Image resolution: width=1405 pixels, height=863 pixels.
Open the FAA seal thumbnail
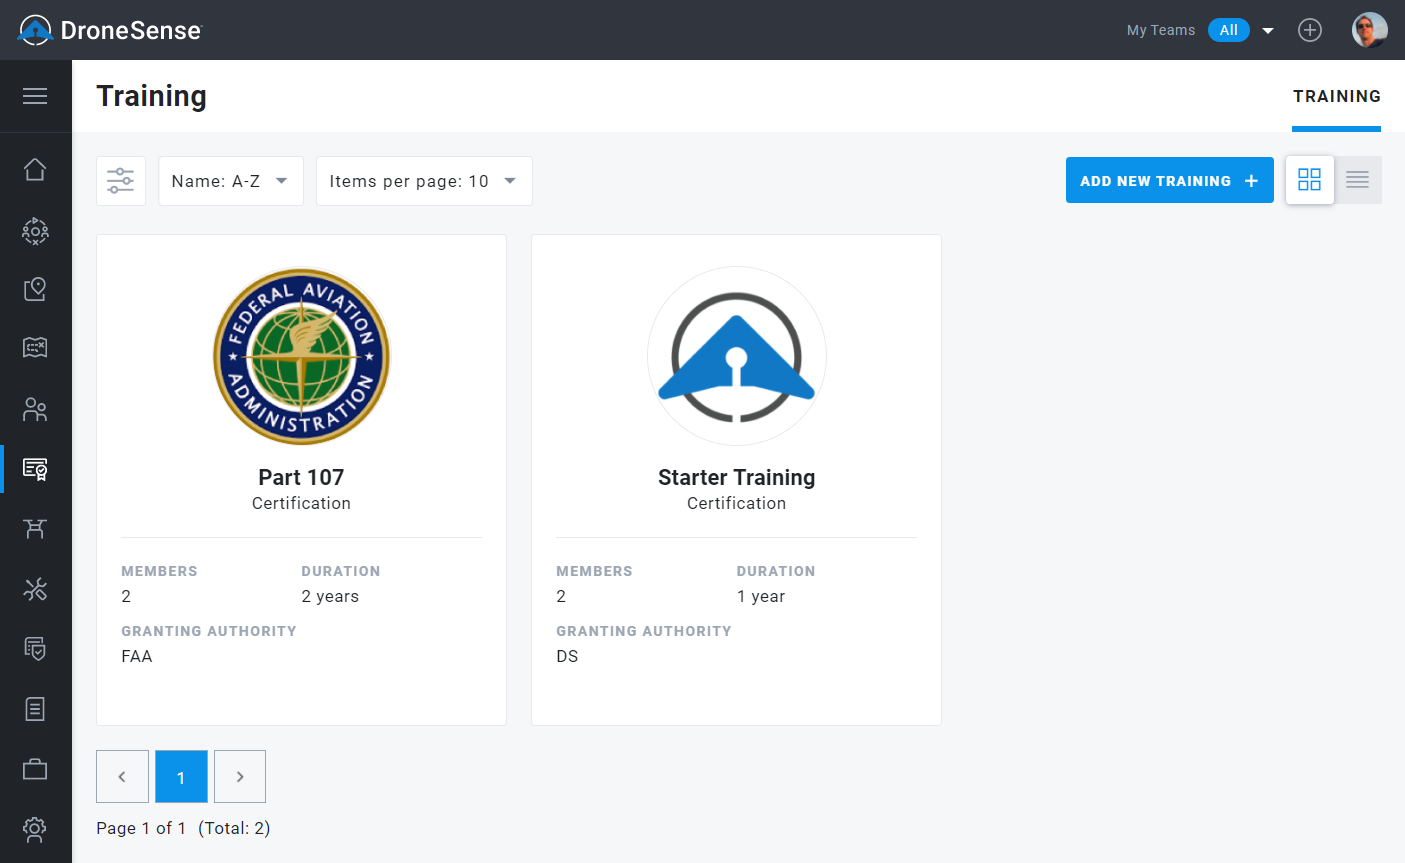point(301,356)
